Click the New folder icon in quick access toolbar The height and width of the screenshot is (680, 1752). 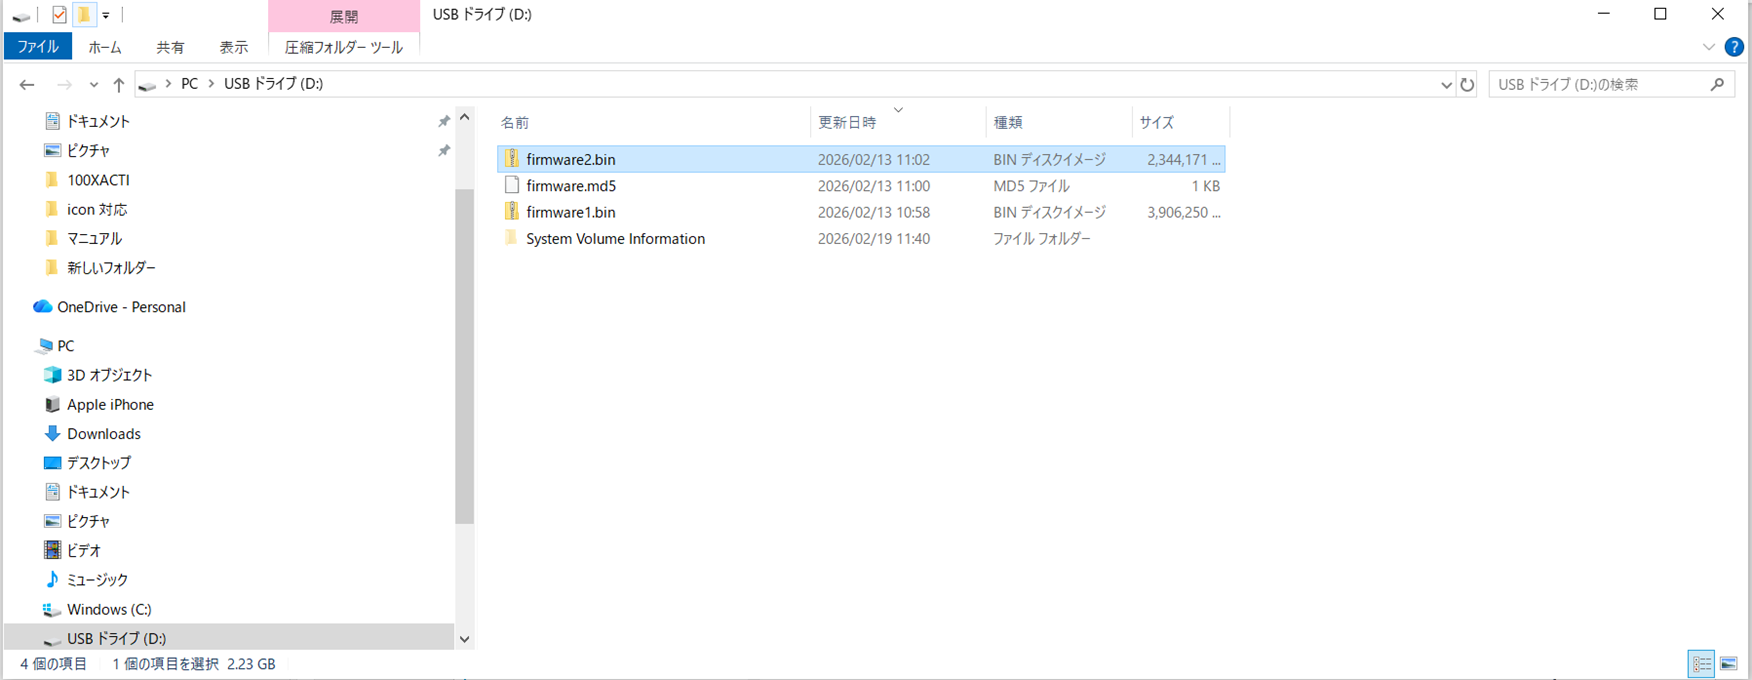[x=84, y=15]
